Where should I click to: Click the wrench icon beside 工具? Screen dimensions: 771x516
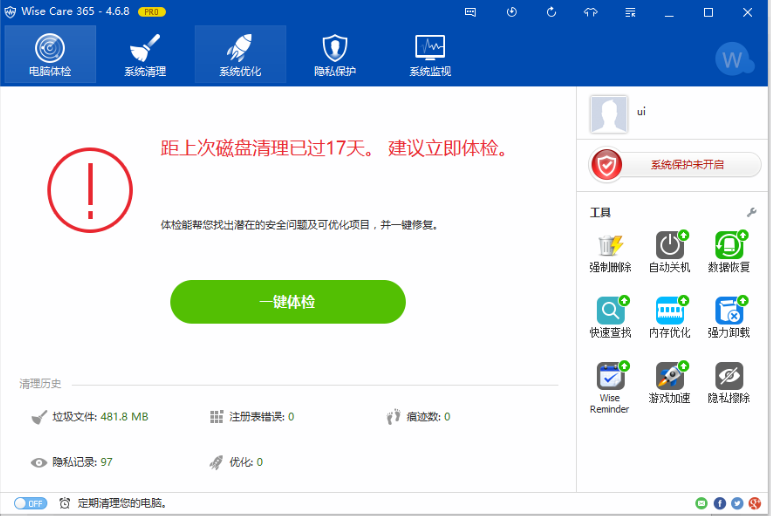pyautogui.click(x=751, y=212)
